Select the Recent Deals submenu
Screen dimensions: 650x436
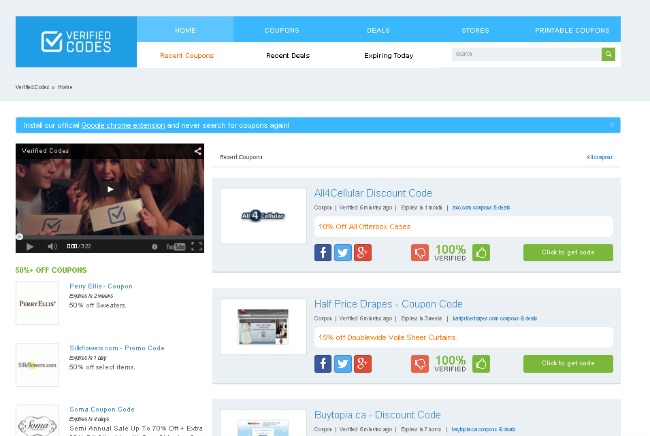[x=288, y=56]
